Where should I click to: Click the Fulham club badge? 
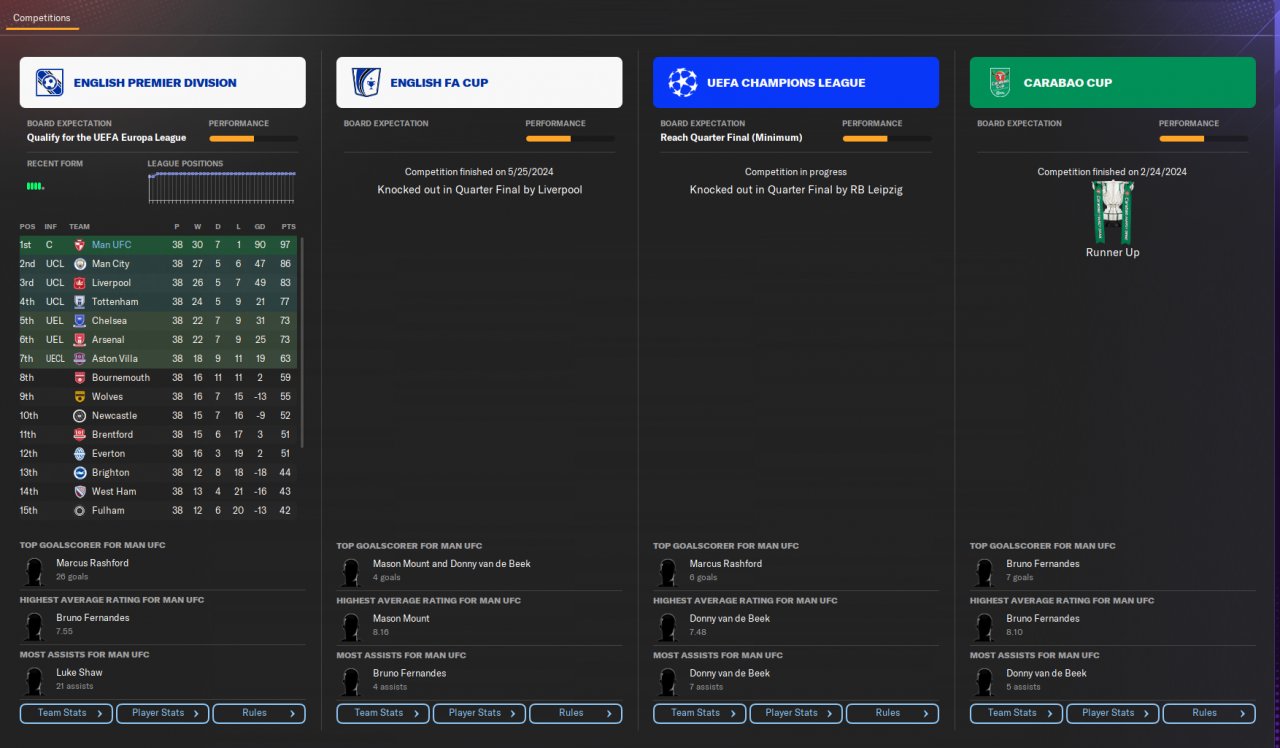[x=80, y=511]
